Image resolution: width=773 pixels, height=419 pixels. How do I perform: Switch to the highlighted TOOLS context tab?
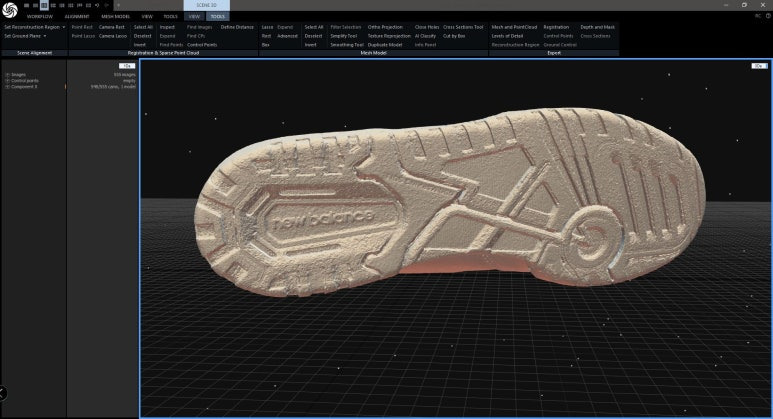[x=217, y=17]
